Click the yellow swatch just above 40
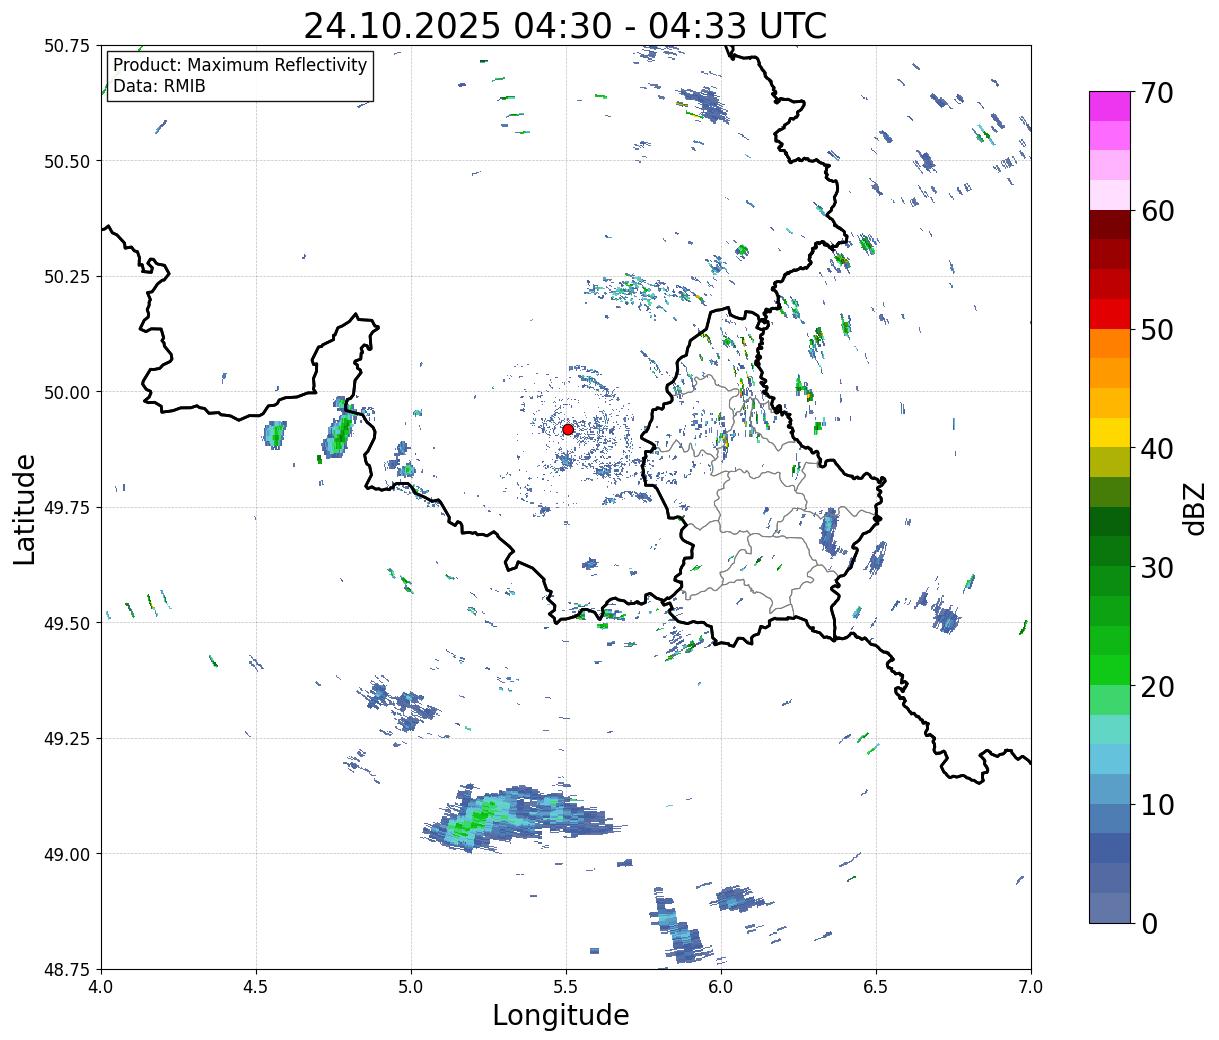 [1110, 432]
